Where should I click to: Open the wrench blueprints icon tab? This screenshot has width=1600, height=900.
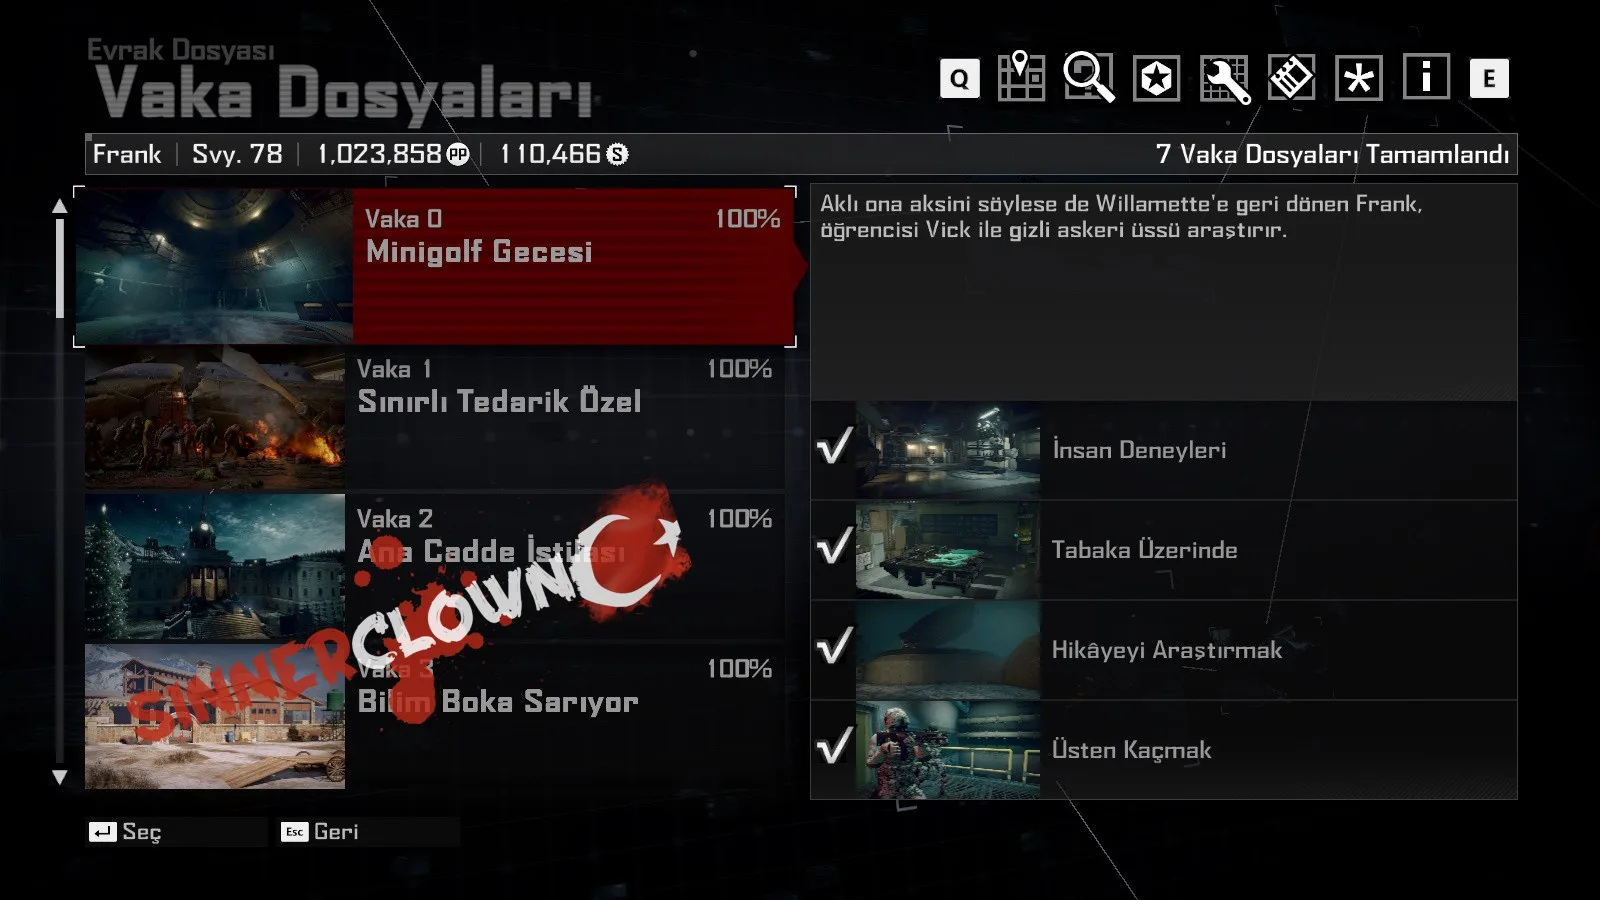[1225, 79]
